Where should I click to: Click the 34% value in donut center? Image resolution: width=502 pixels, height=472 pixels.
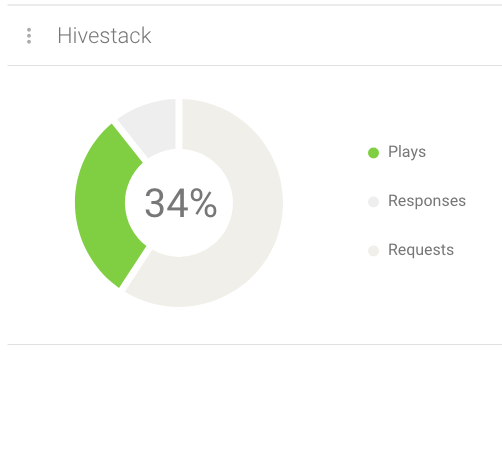coord(181,203)
